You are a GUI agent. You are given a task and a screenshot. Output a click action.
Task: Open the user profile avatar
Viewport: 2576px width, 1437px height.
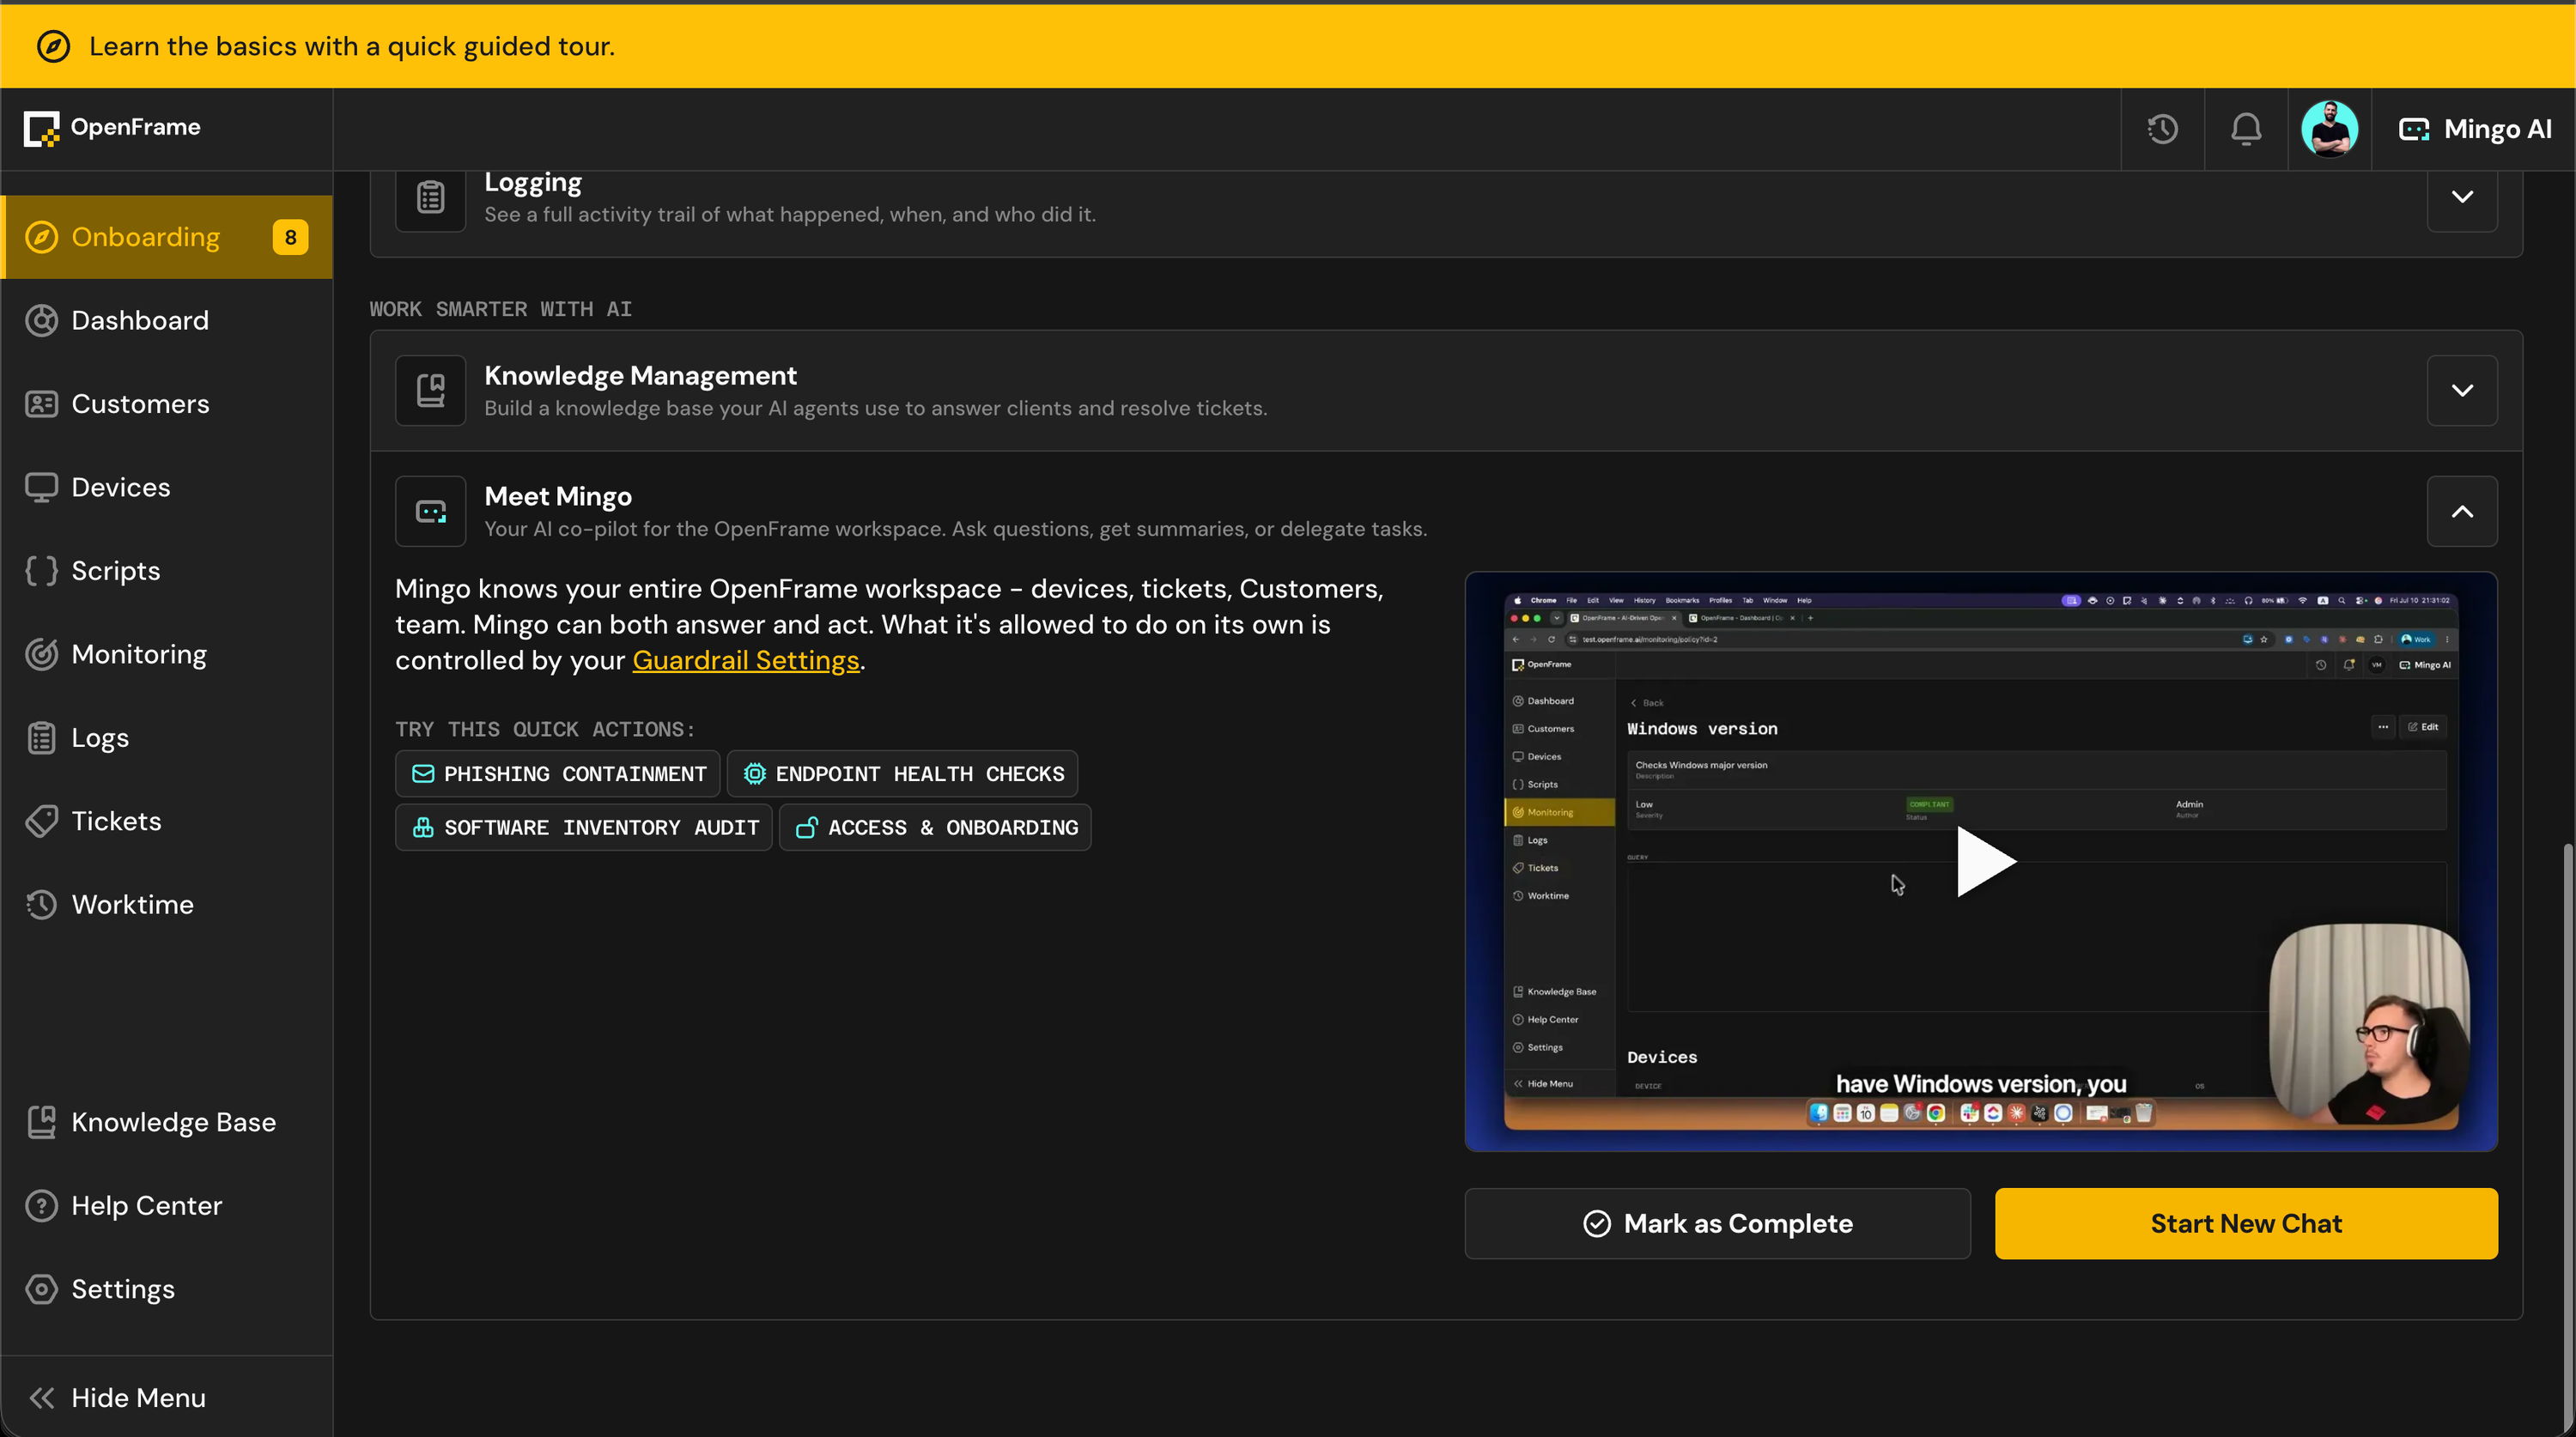(2329, 129)
